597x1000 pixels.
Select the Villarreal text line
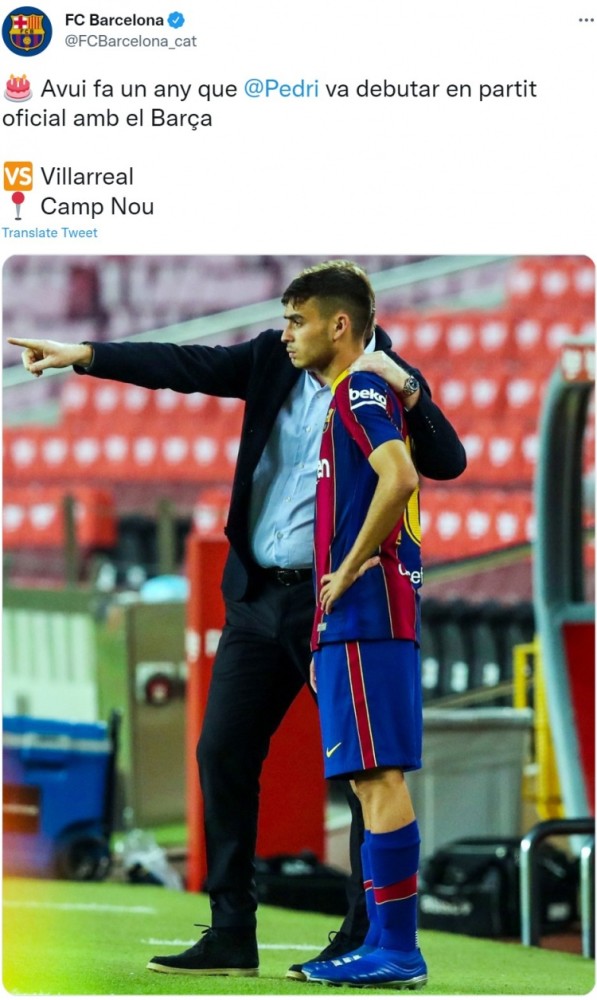pos(87,177)
